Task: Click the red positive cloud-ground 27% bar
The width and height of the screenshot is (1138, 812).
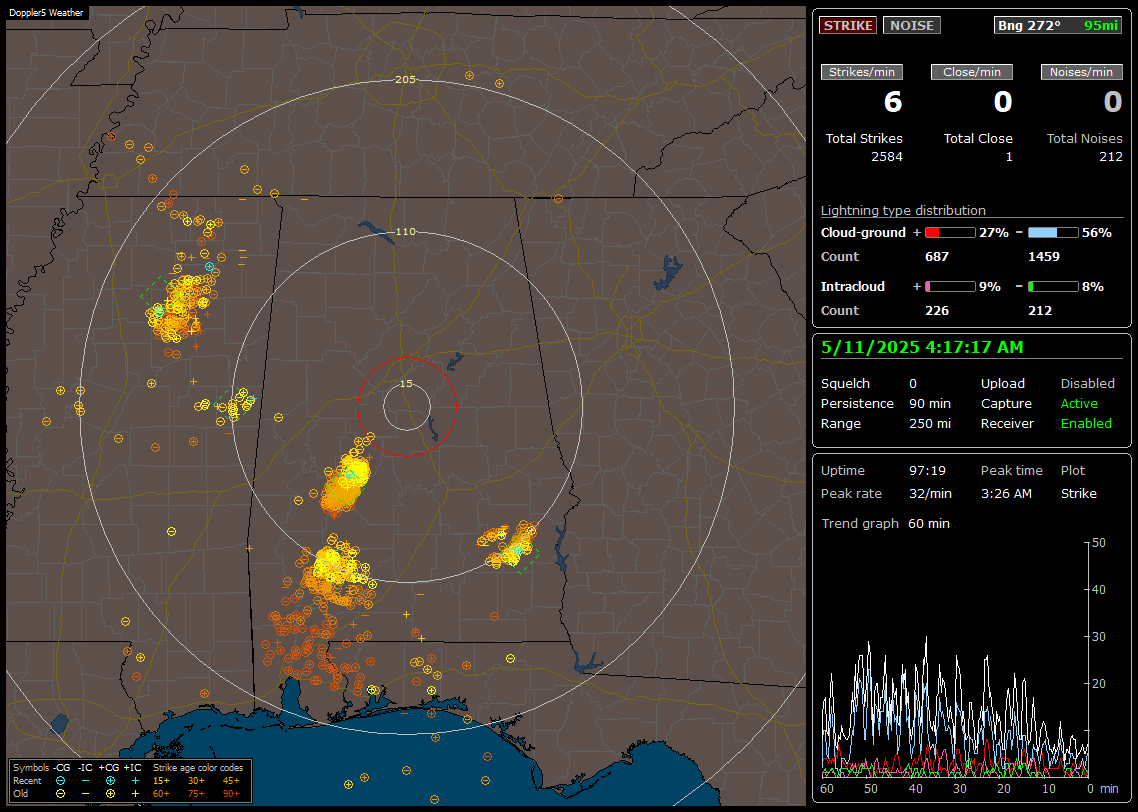Action: (x=950, y=233)
